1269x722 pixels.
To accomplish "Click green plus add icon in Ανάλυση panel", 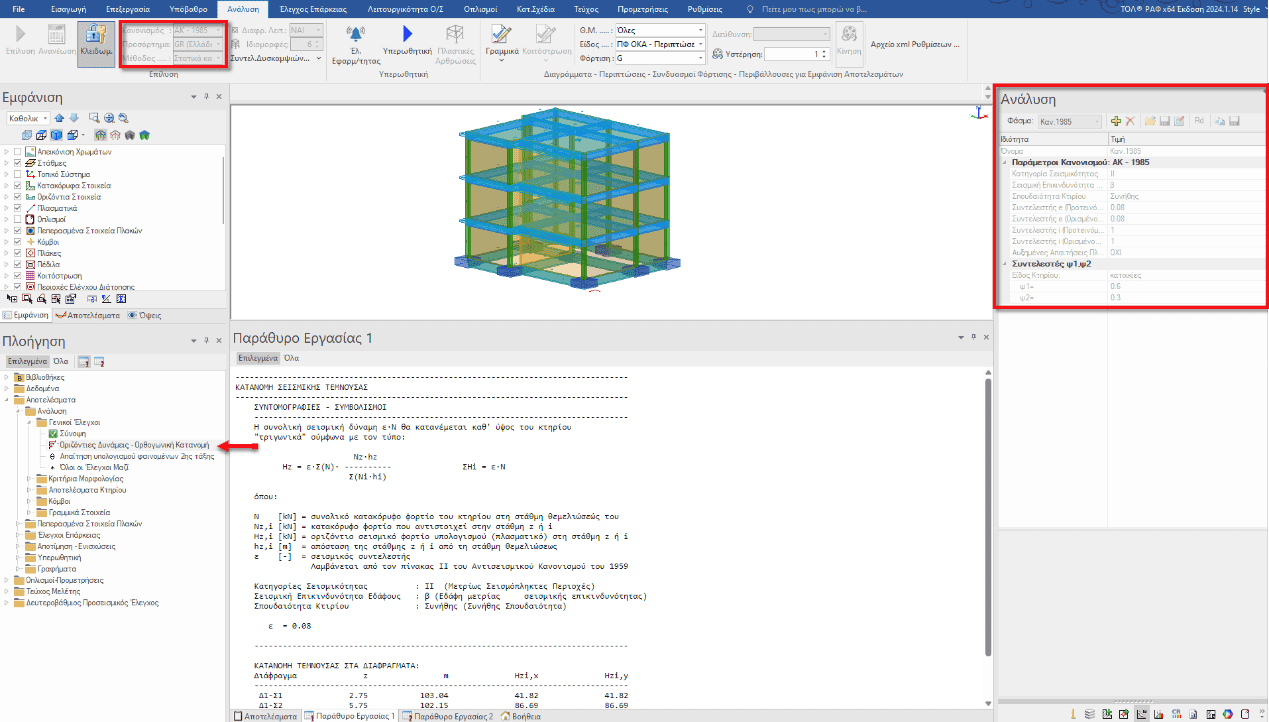I will [x=1116, y=121].
